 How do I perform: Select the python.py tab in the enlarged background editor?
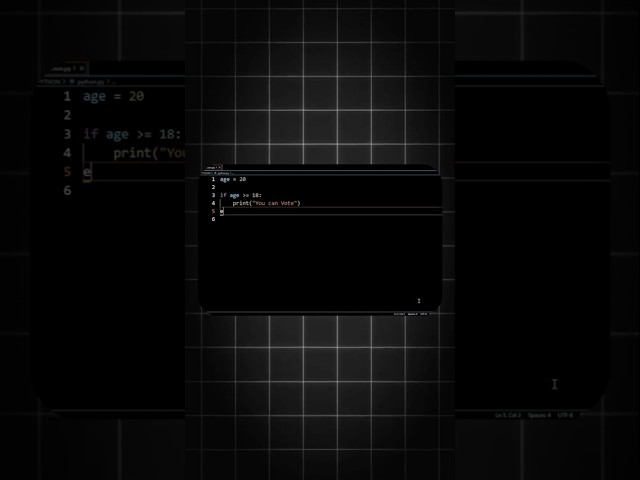(65, 68)
